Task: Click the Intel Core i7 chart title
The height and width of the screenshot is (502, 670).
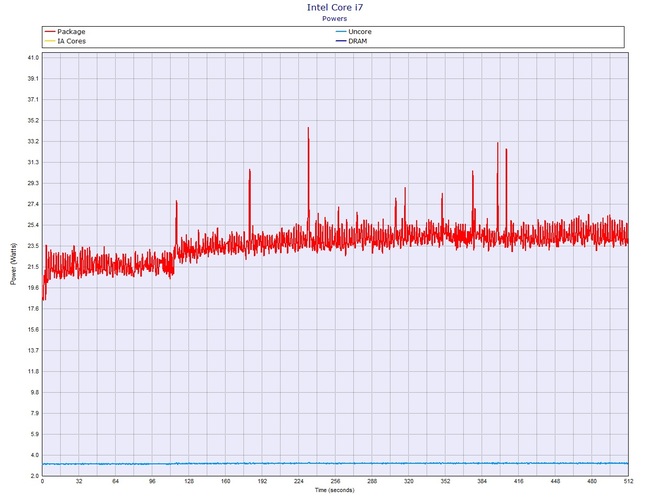Action: point(335,7)
